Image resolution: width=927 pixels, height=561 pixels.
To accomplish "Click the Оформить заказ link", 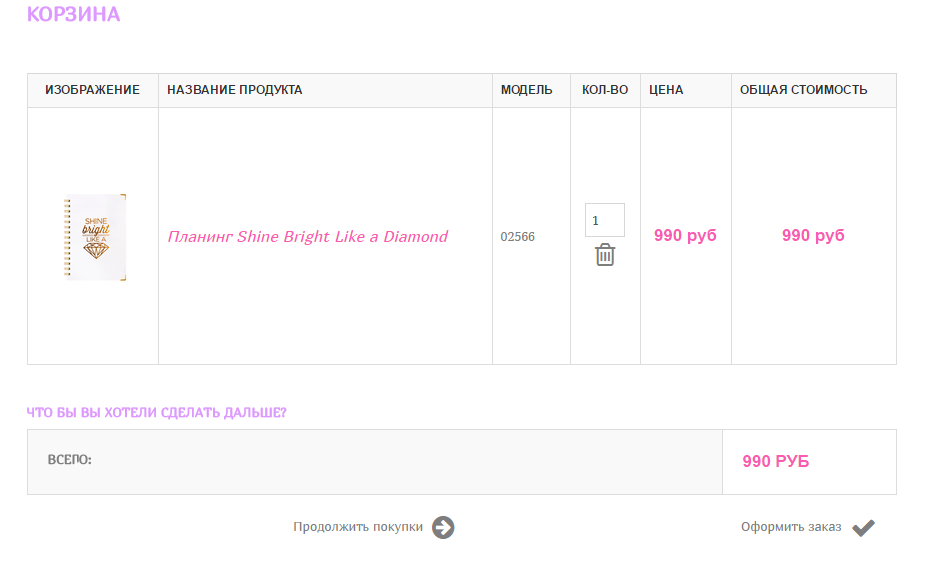I will click(791, 527).
